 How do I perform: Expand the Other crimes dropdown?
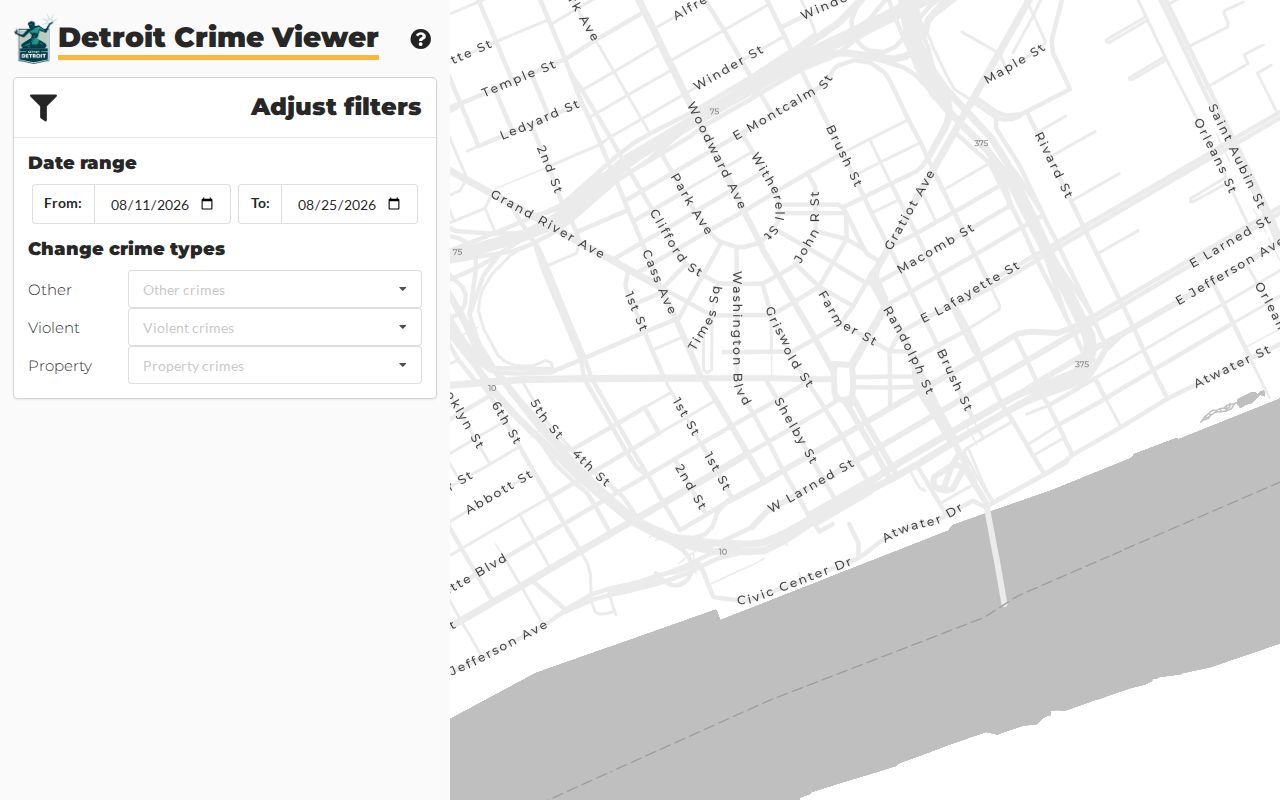[x=275, y=289]
